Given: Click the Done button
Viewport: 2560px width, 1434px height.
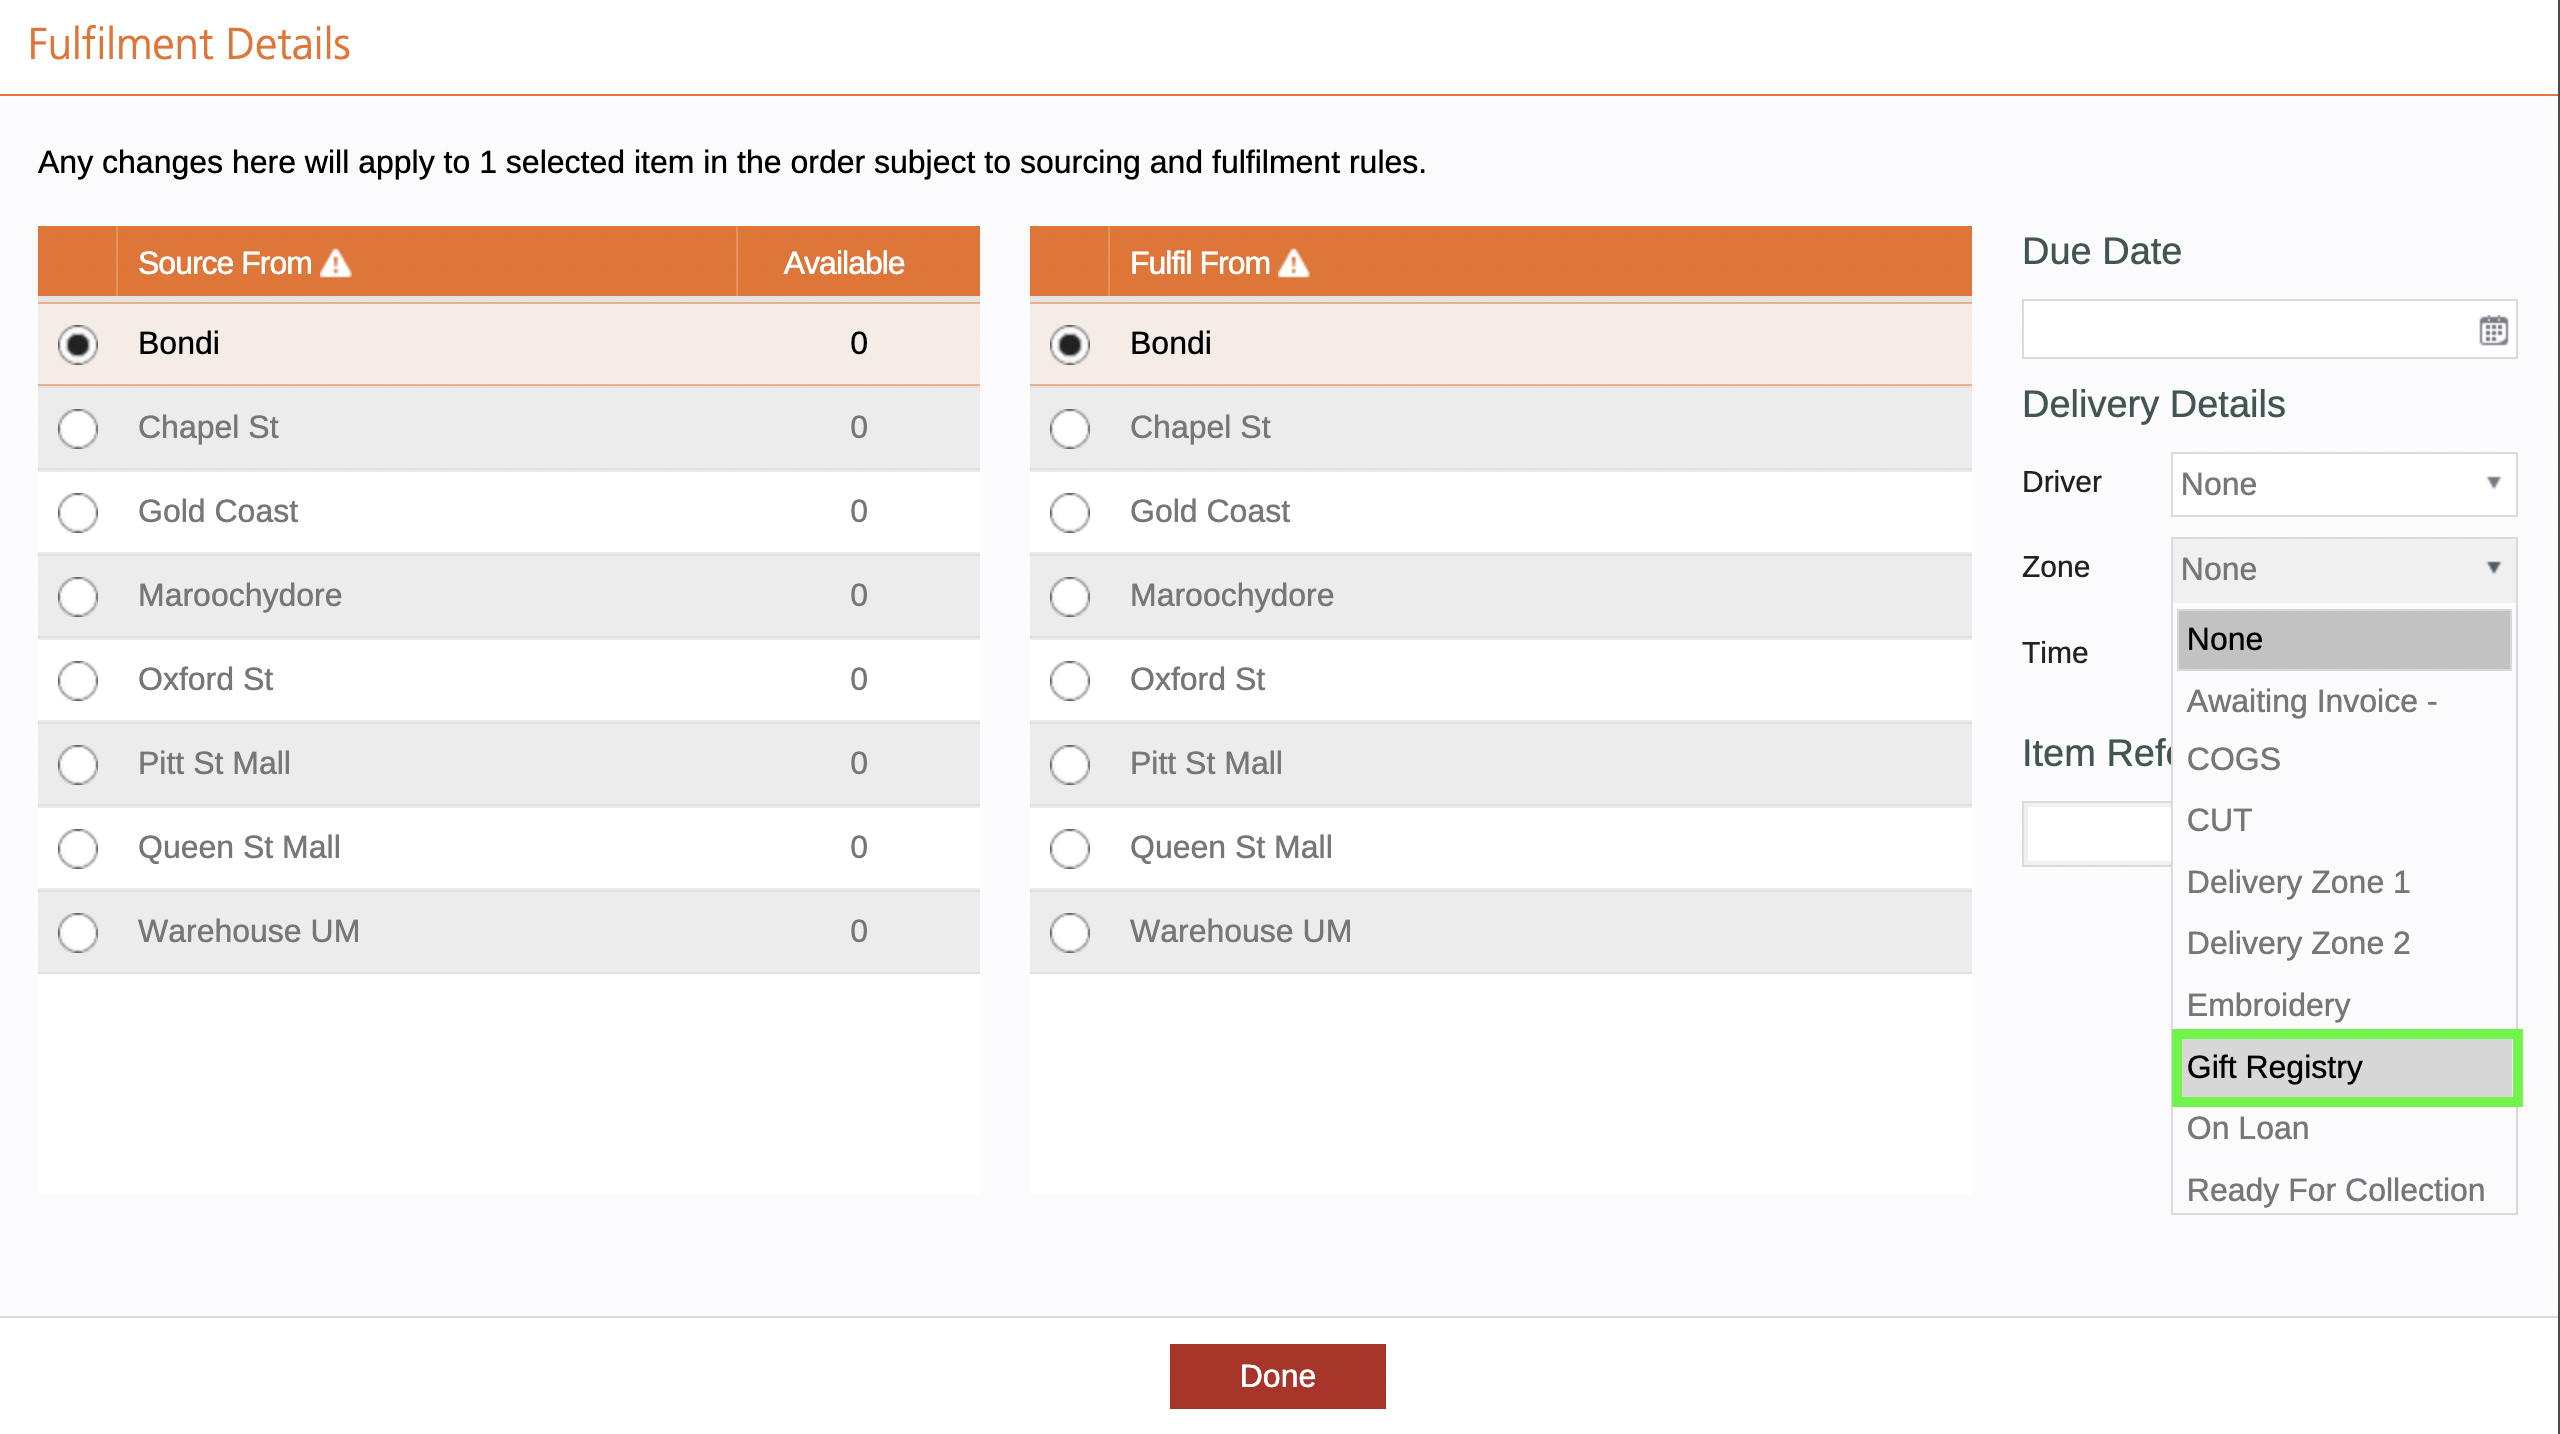Looking at the screenshot, I should (1277, 1376).
